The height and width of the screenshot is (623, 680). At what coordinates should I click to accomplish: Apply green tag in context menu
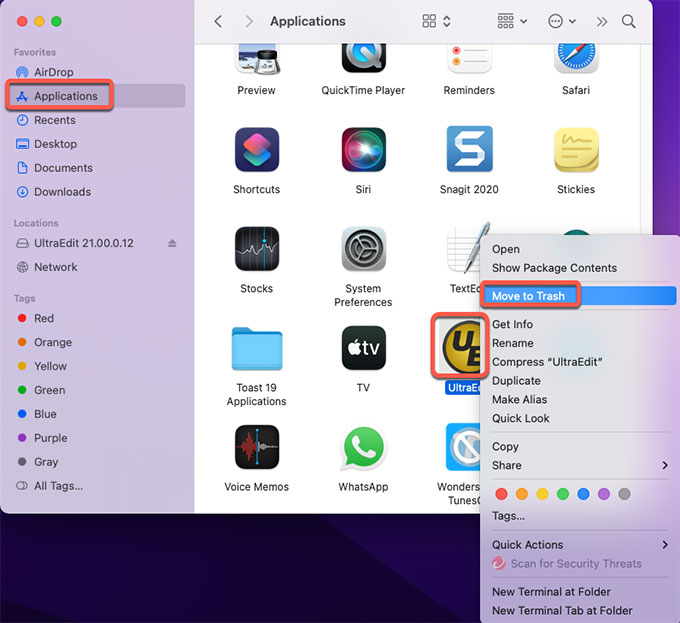tap(563, 494)
